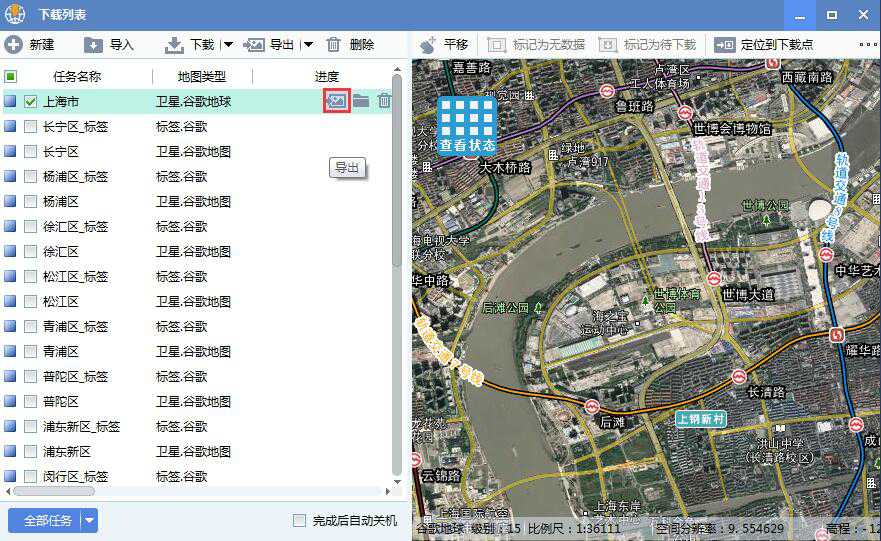Click the Delete (删除) trash icon in toolbar
This screenshot has height=541, width=881.
pyautogui.click(x=333, y=44)
